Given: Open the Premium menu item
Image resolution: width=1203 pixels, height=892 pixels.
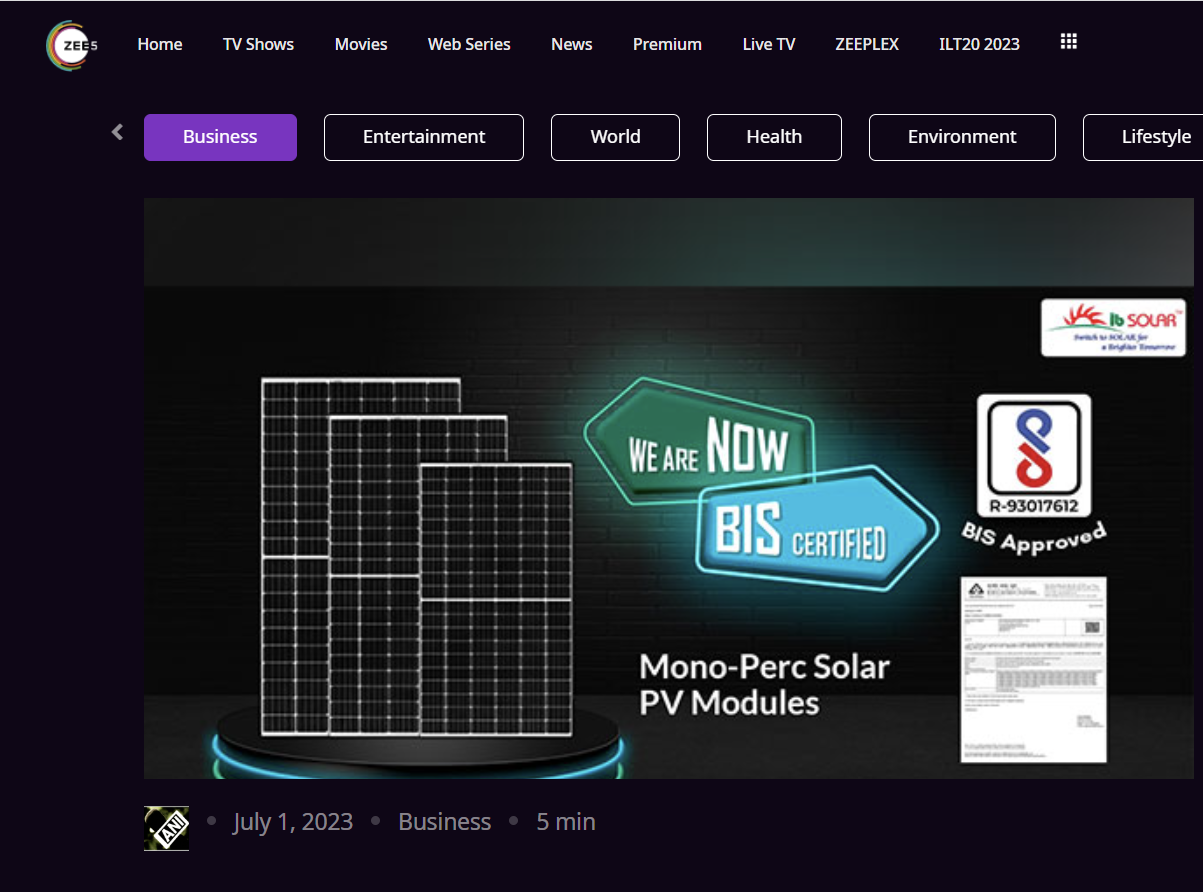Looking at the screenshot, I should click(667, 44).
